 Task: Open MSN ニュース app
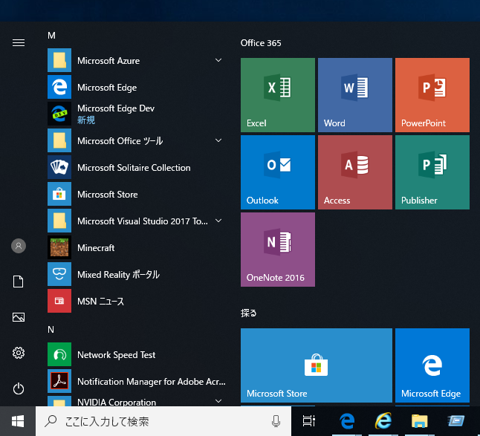(137, 301)
